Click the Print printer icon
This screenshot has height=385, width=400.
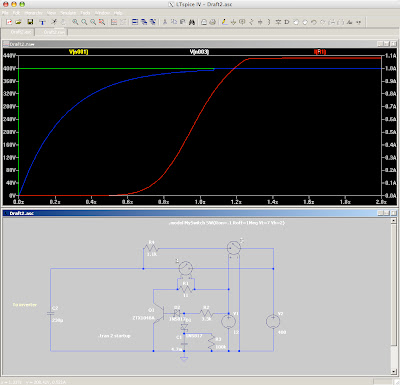(213, 22)
